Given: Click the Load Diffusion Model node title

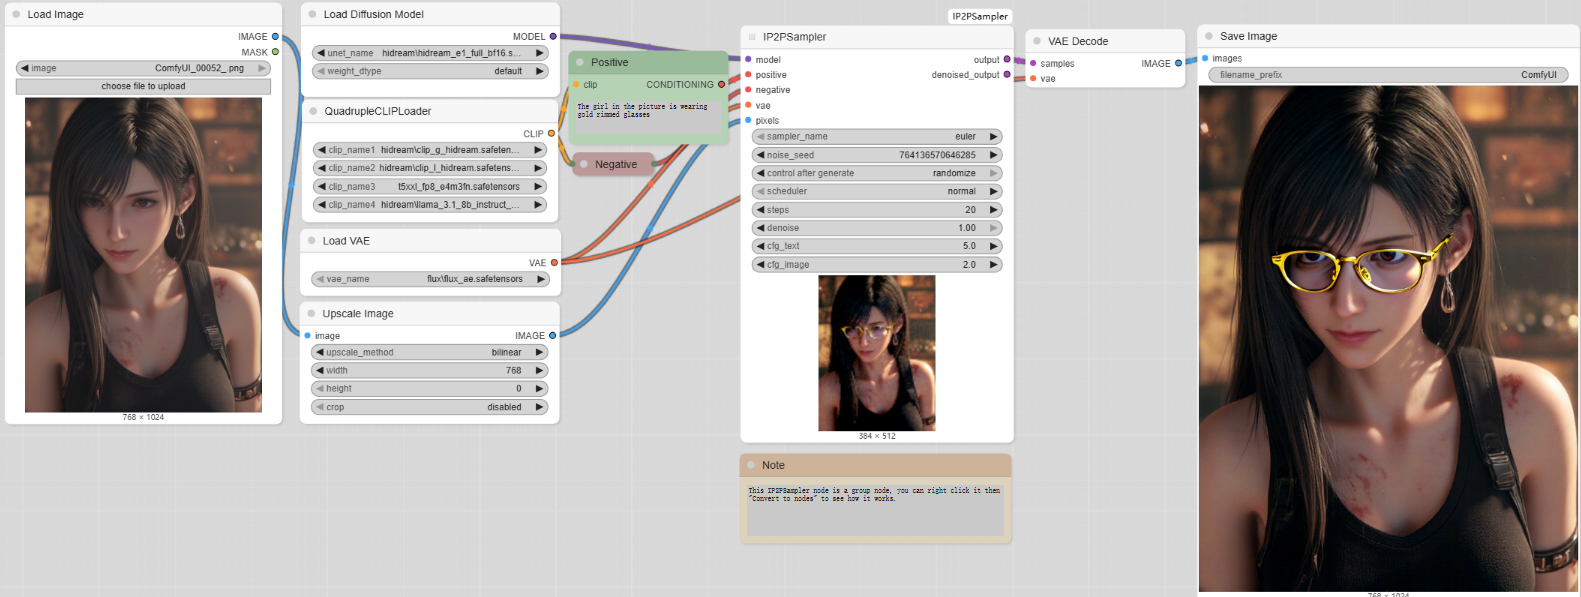Looking at the screenshot, I should coord(373,14).
